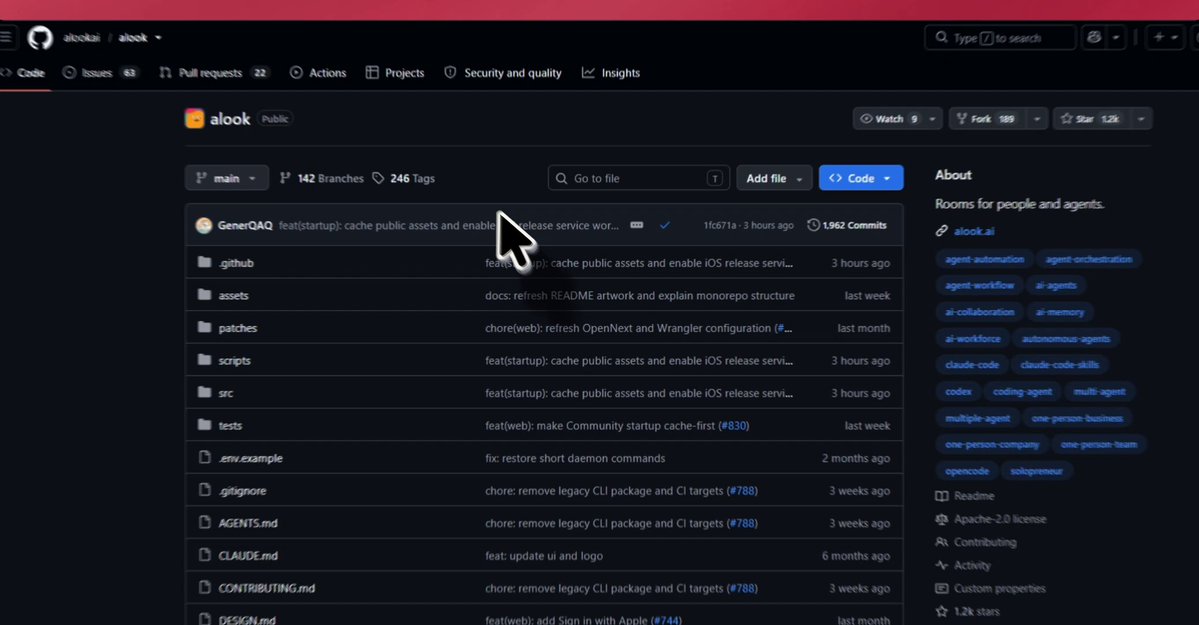Click the alook repository avatar icon
The height and width of the screenshot is (625, 1199).
[194, 119]
